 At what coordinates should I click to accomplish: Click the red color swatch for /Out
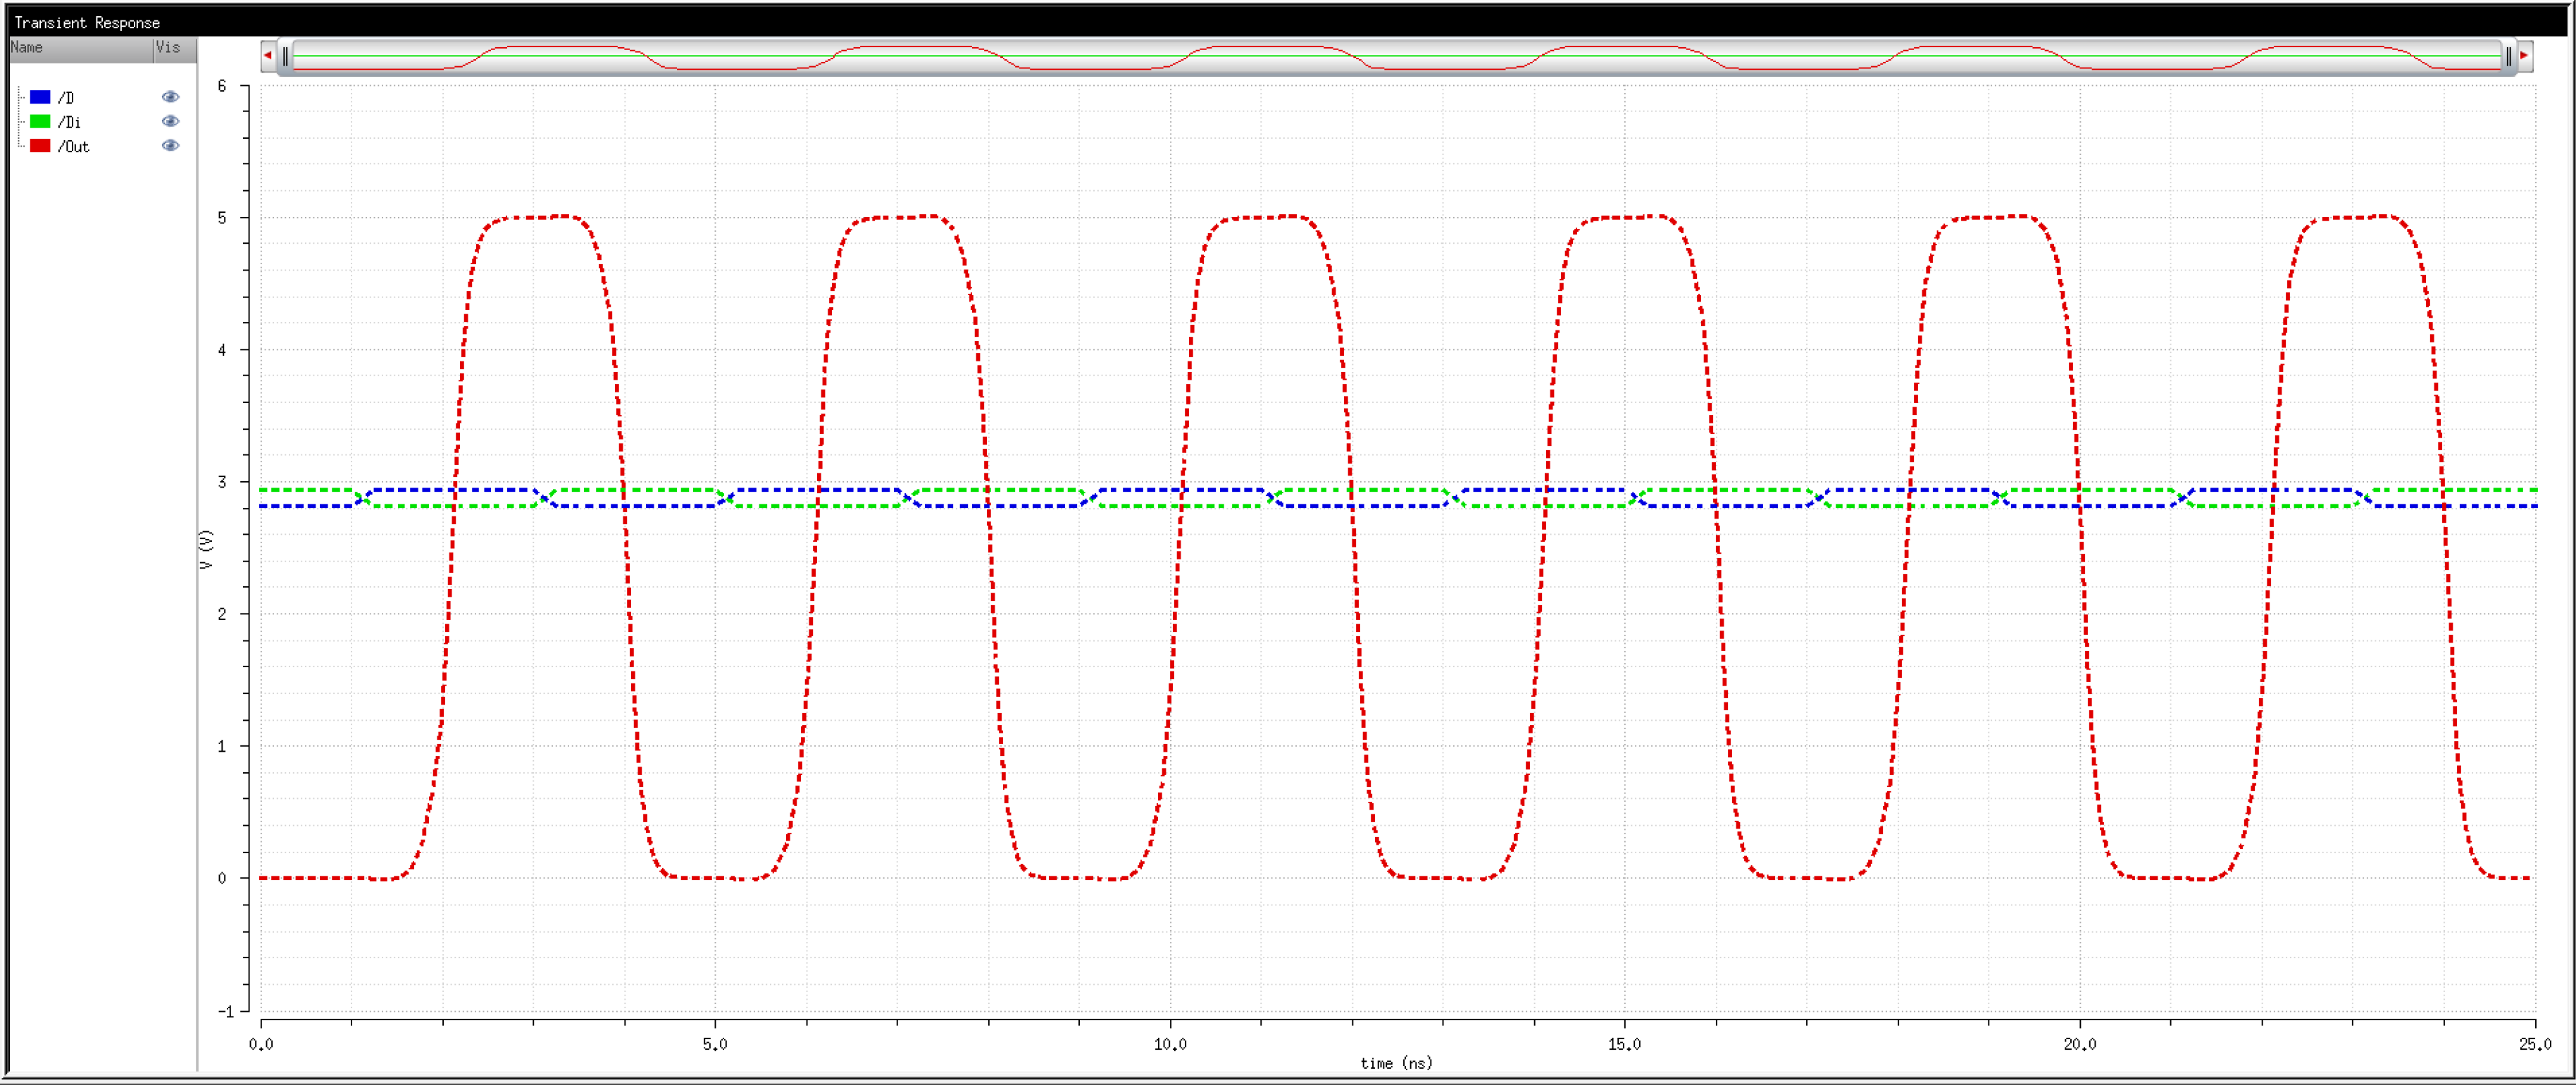point(40,146)
